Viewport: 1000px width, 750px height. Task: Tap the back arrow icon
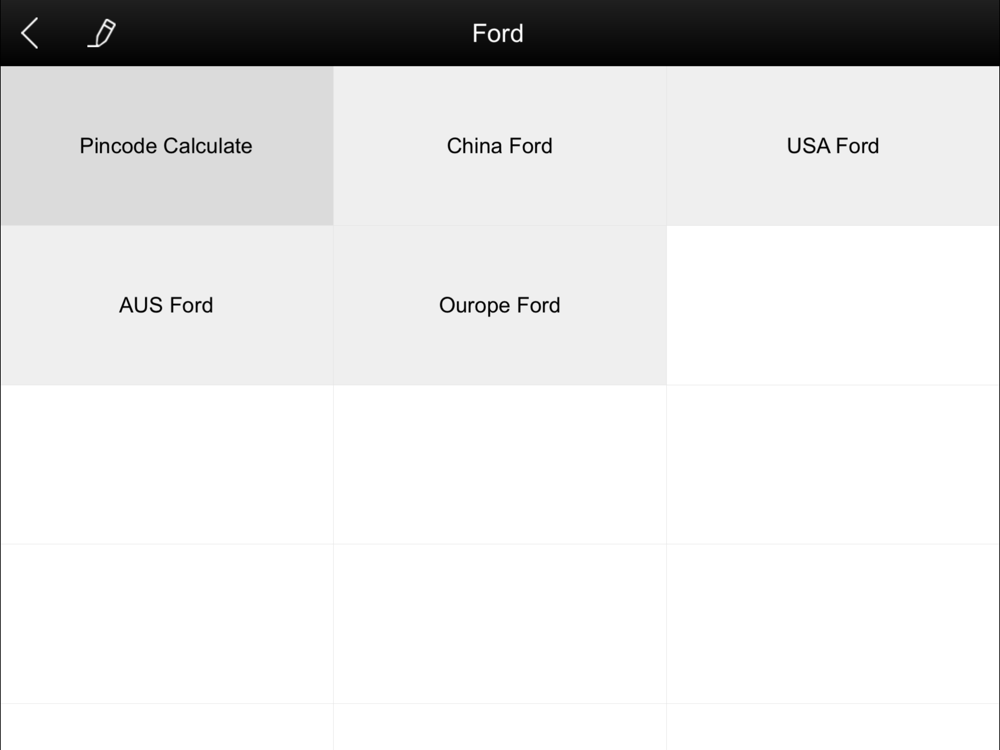(30, 33)
